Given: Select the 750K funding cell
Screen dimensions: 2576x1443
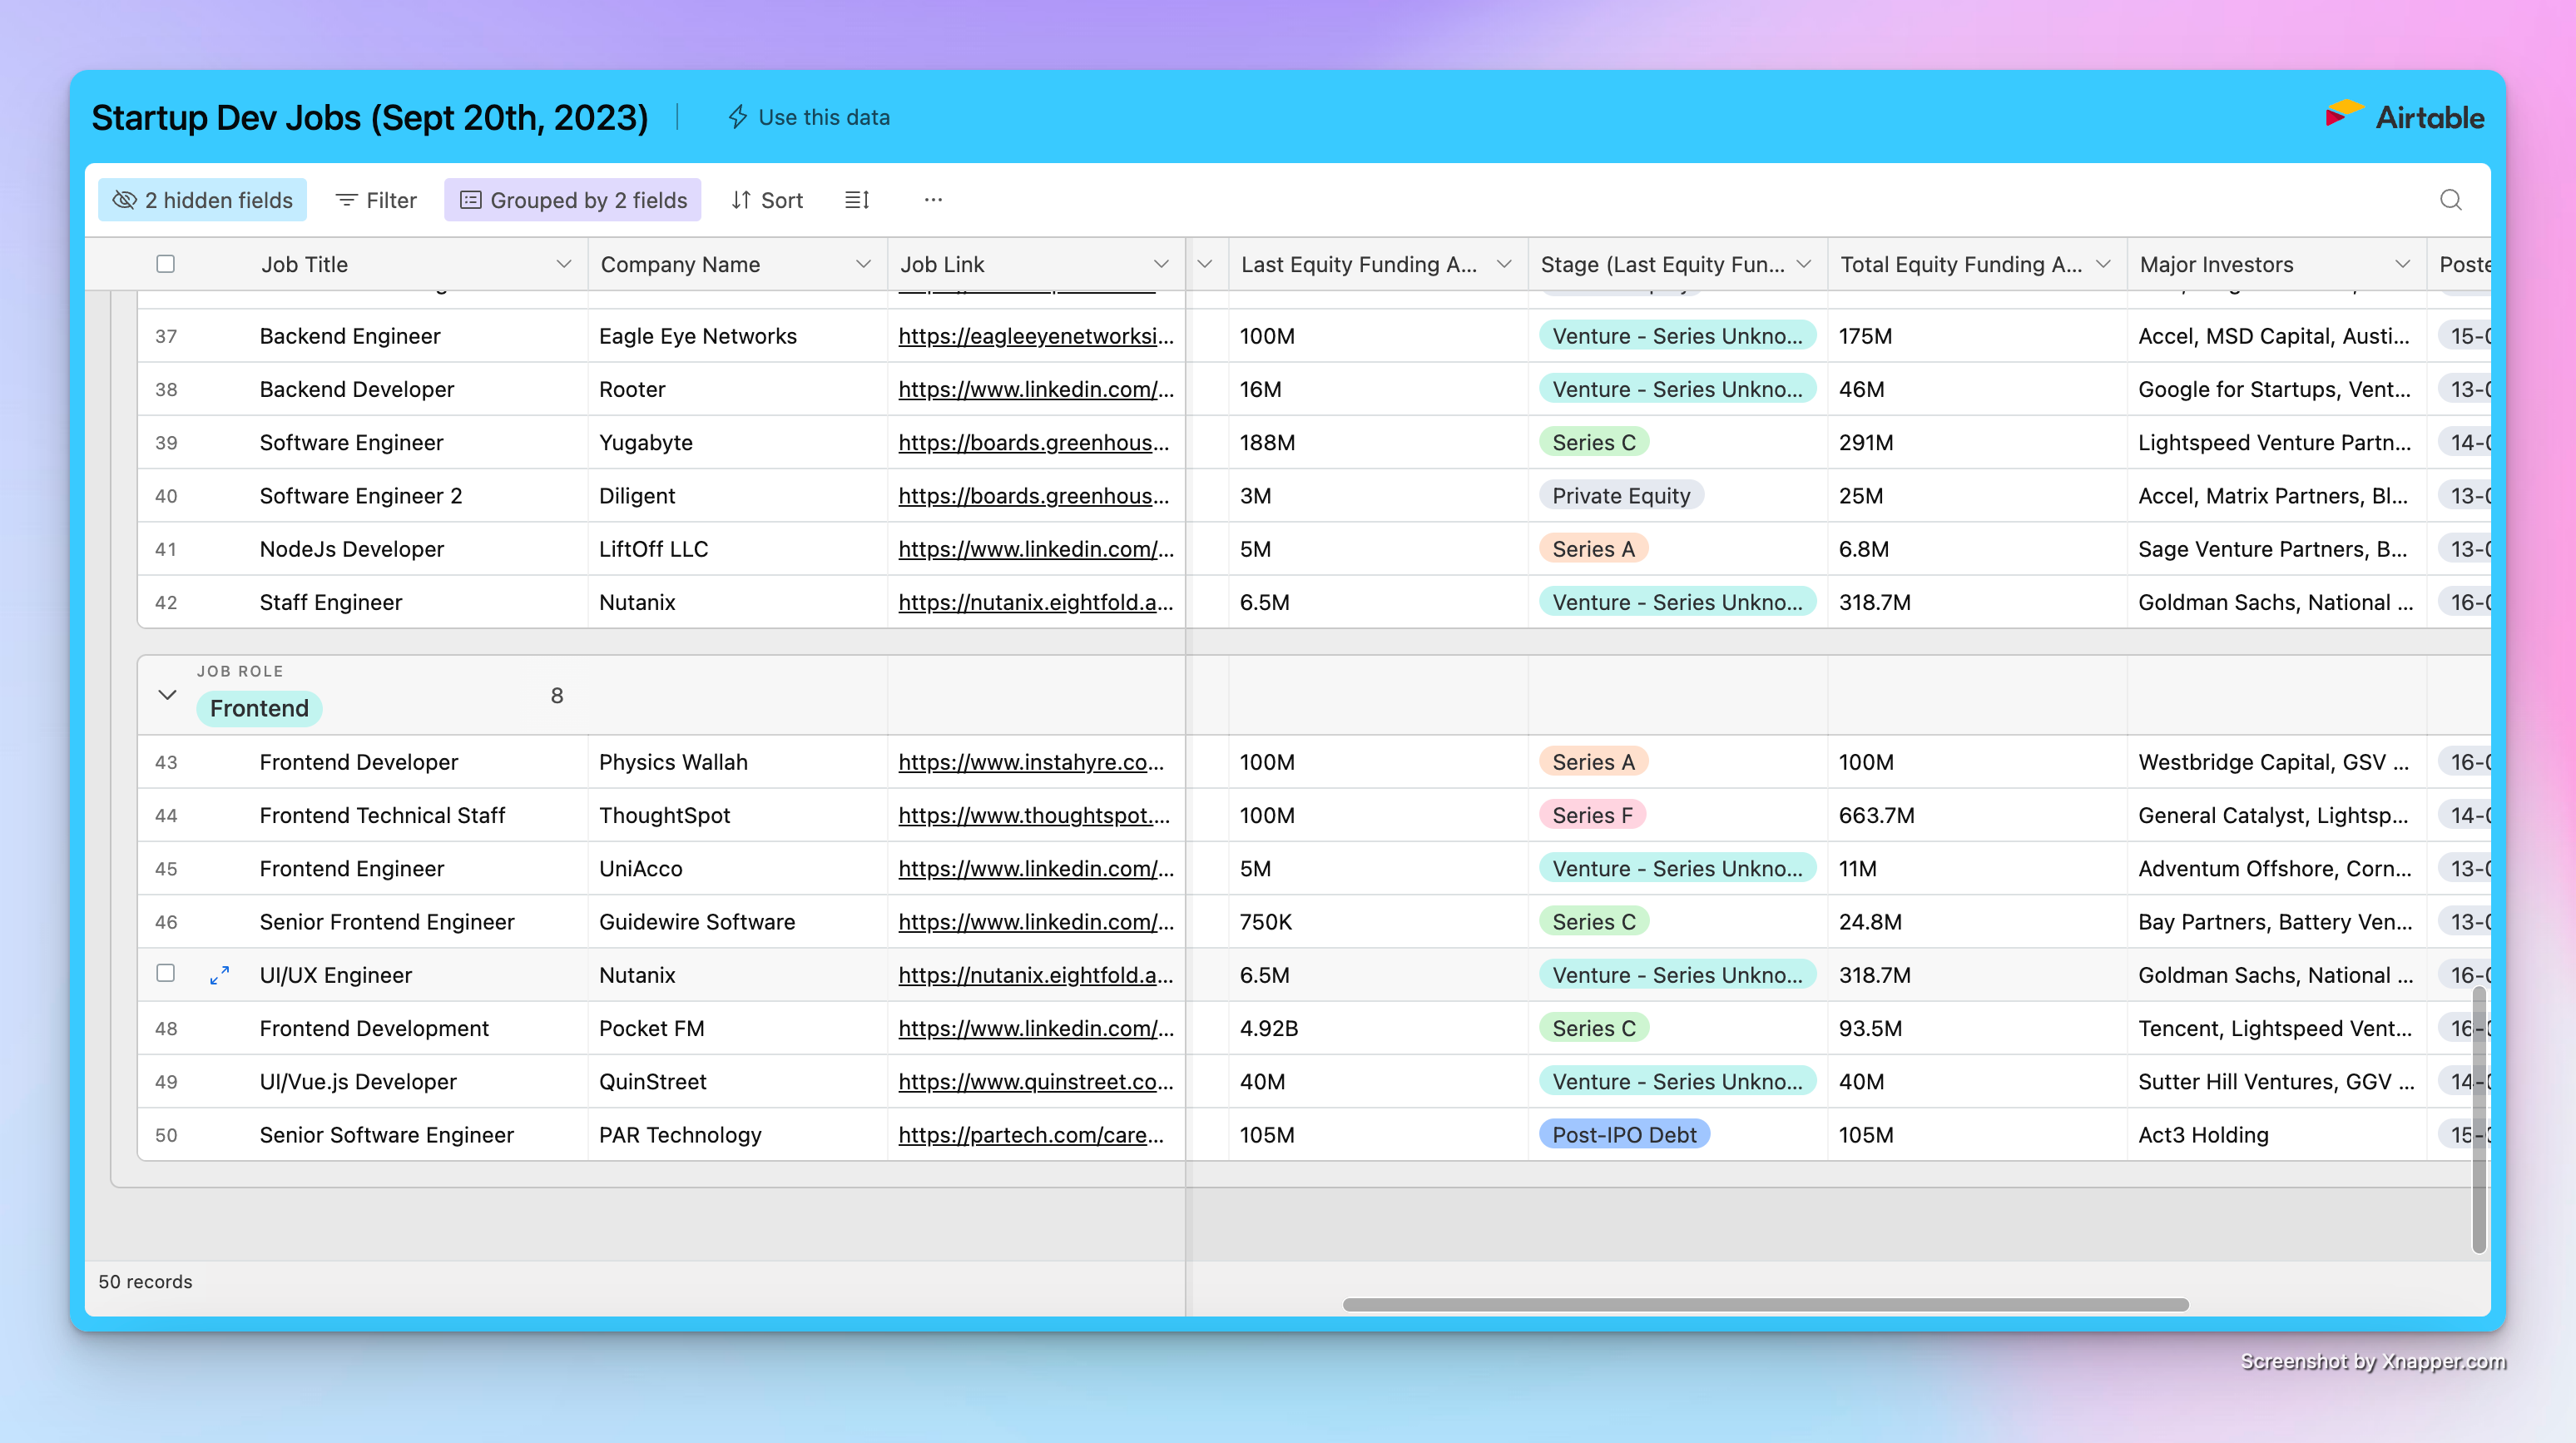Looking at the screenshot, I should click(x=1378, y=922).
